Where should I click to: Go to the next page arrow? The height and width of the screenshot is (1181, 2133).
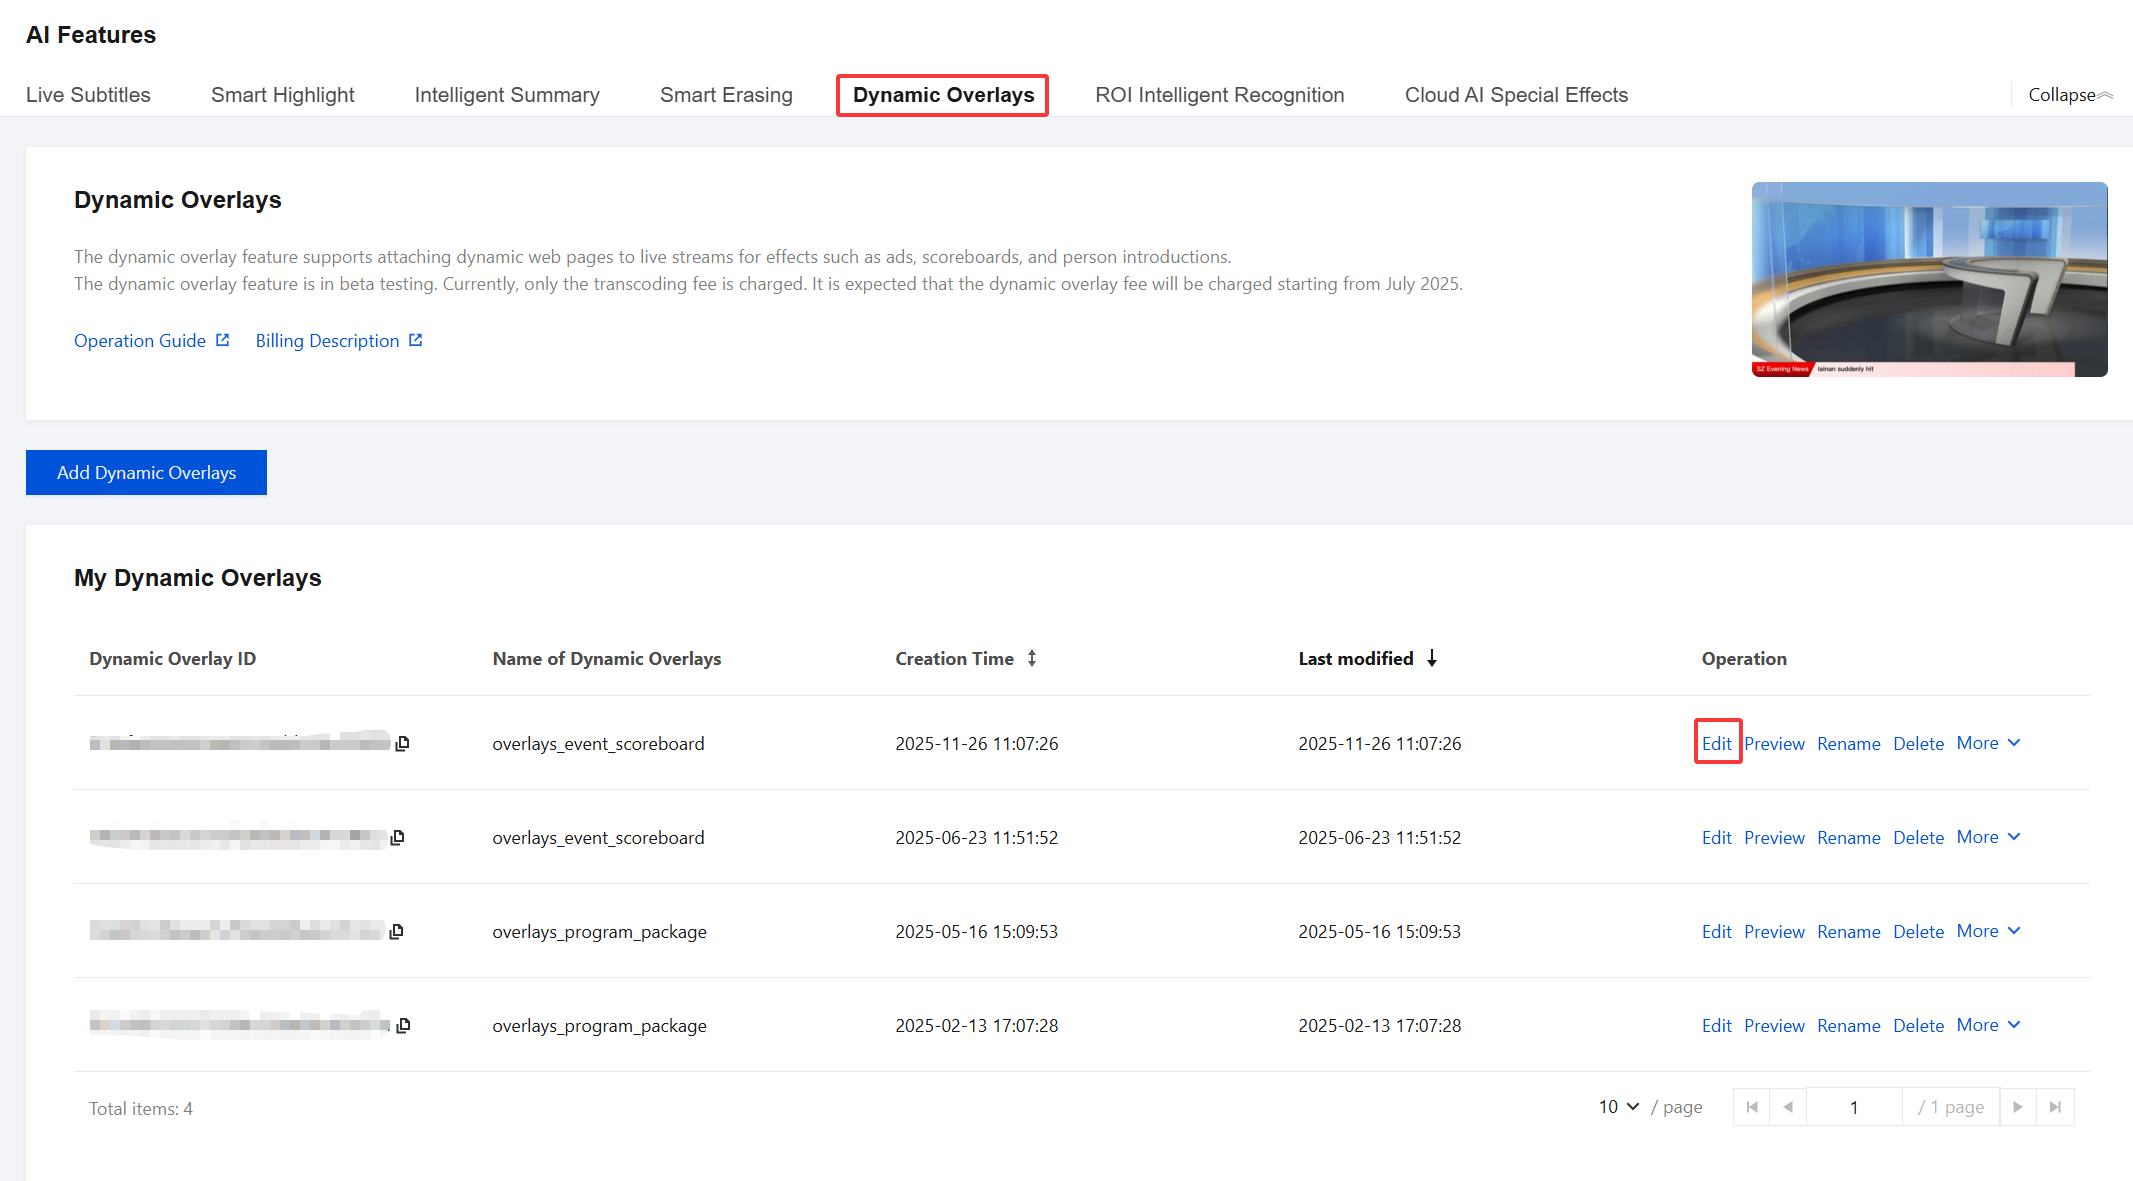click(x=2018, y=1107)
